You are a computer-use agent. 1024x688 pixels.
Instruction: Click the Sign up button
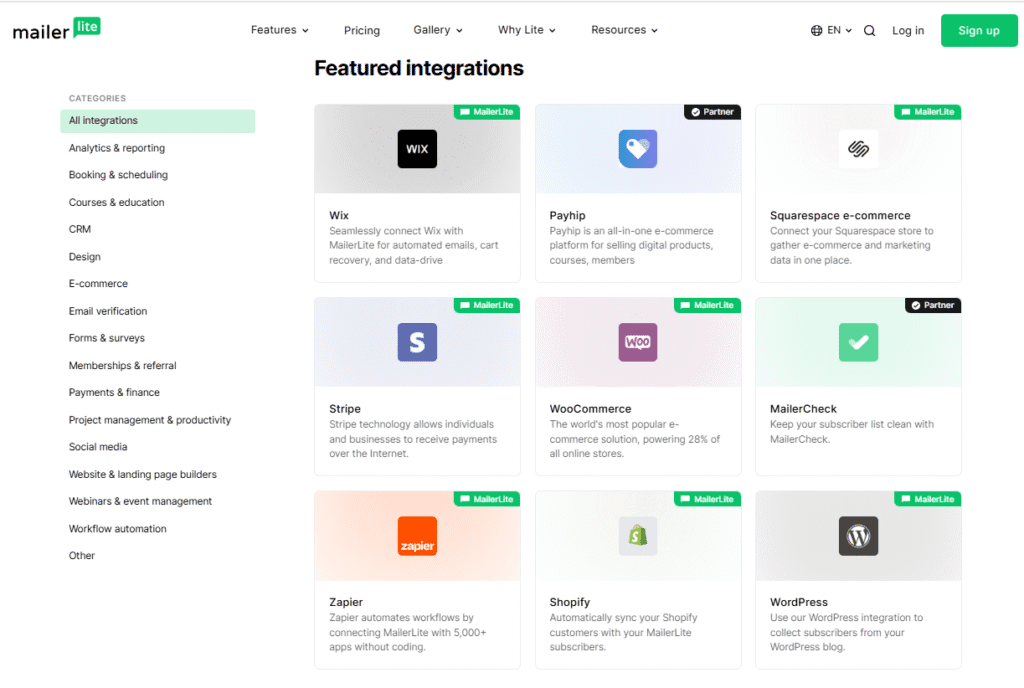tap(978, 31)
